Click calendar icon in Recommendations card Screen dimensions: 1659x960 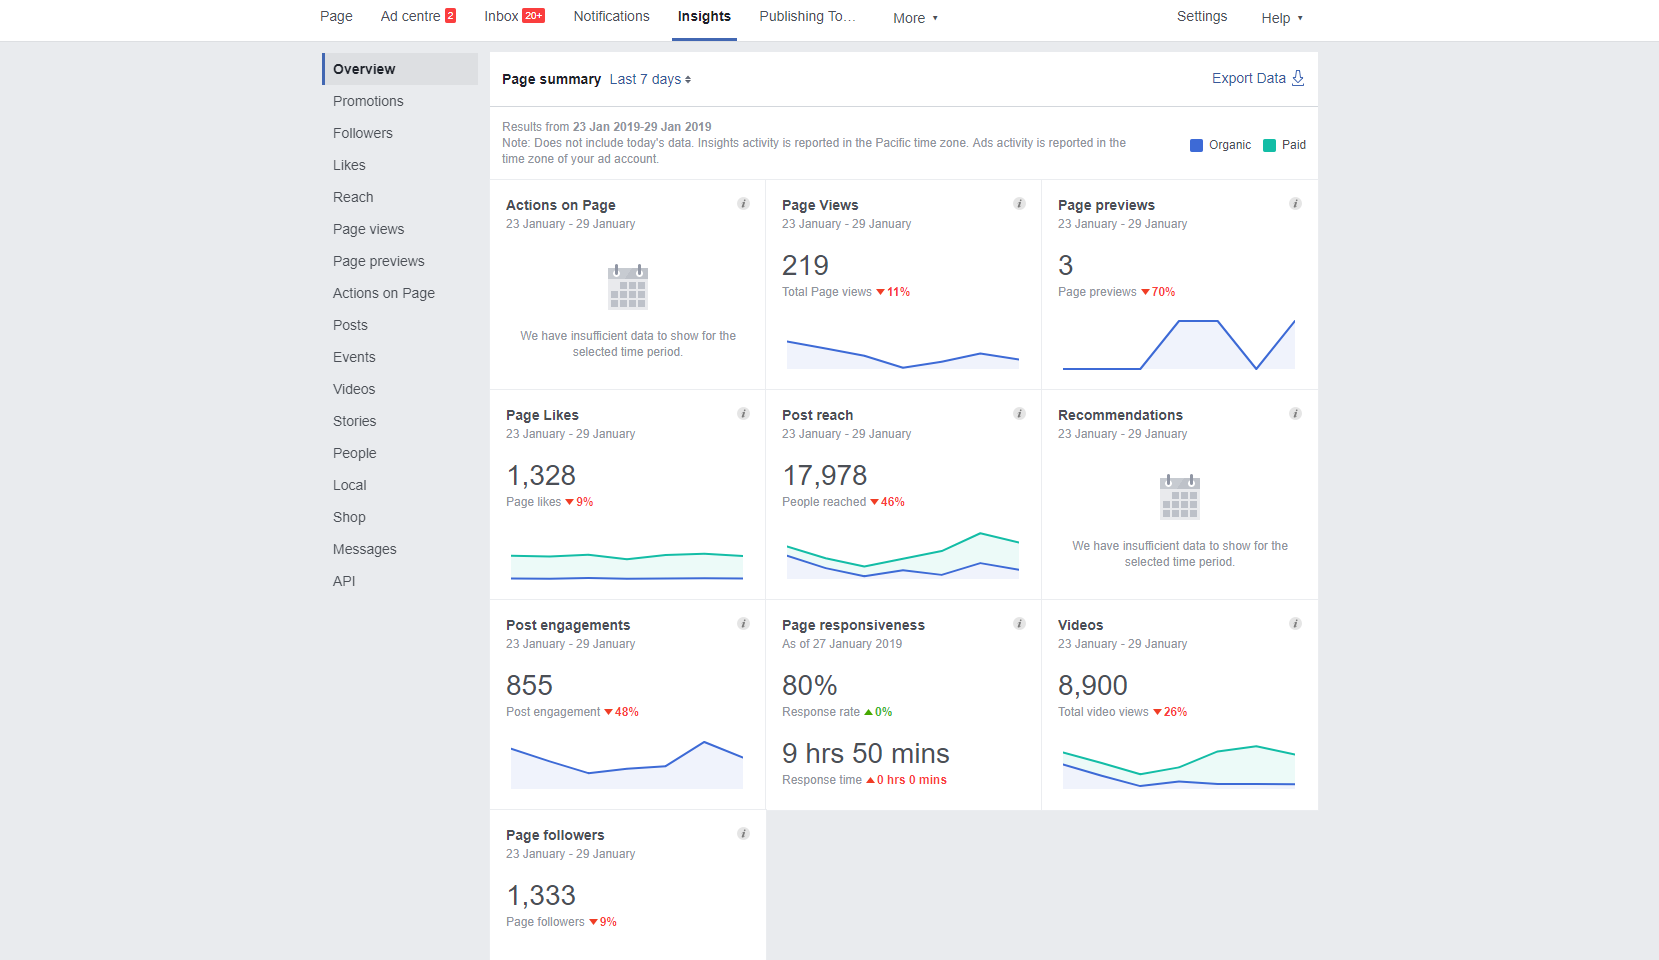click(1180, 497)
